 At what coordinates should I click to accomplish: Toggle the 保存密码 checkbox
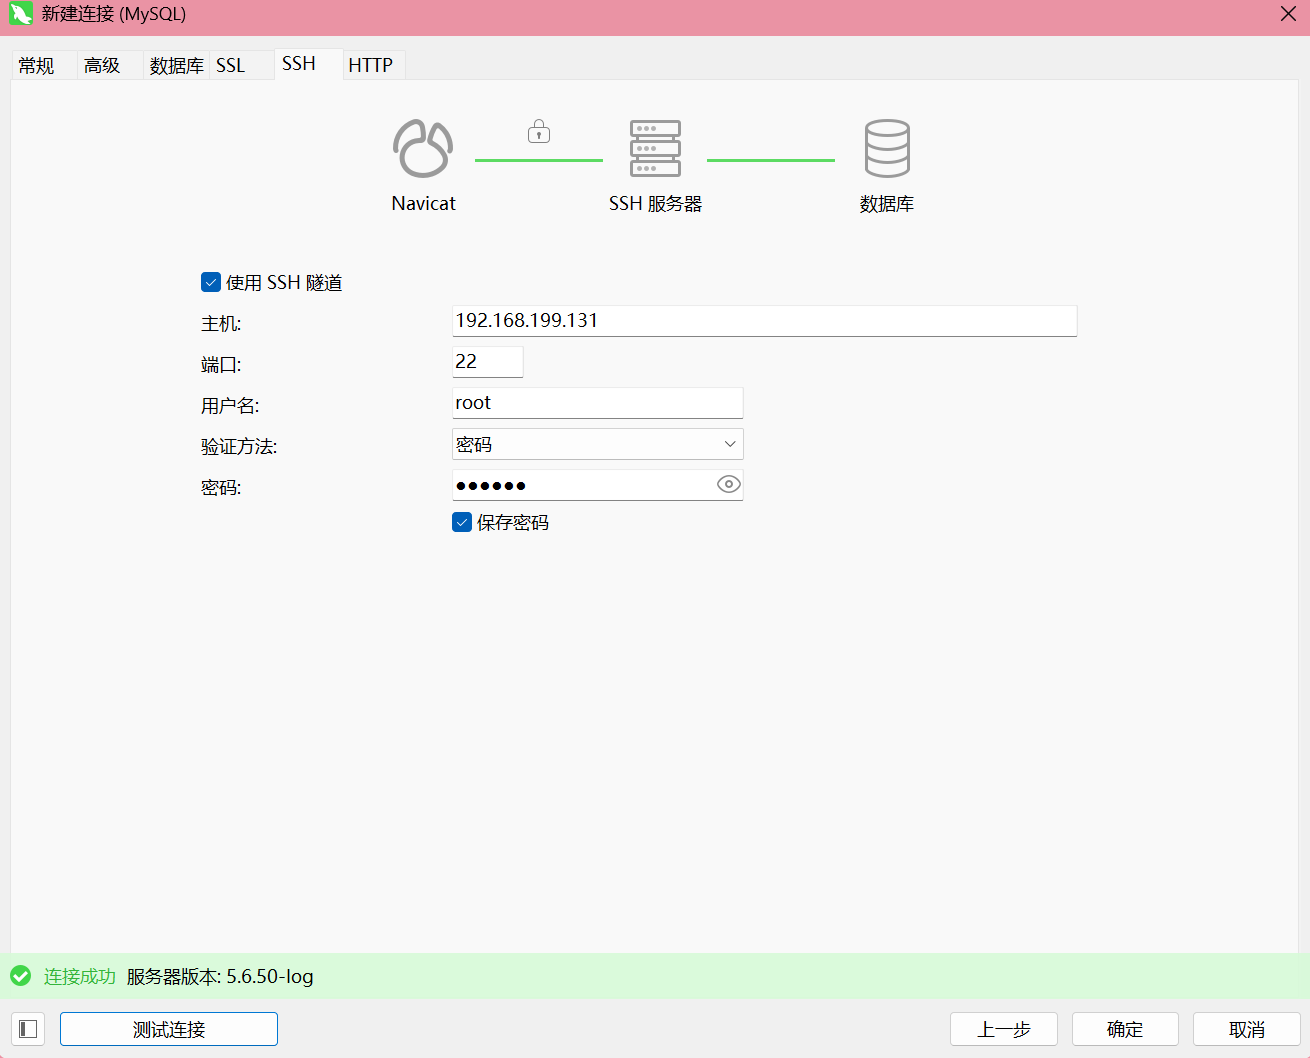(x=462, y=523)
